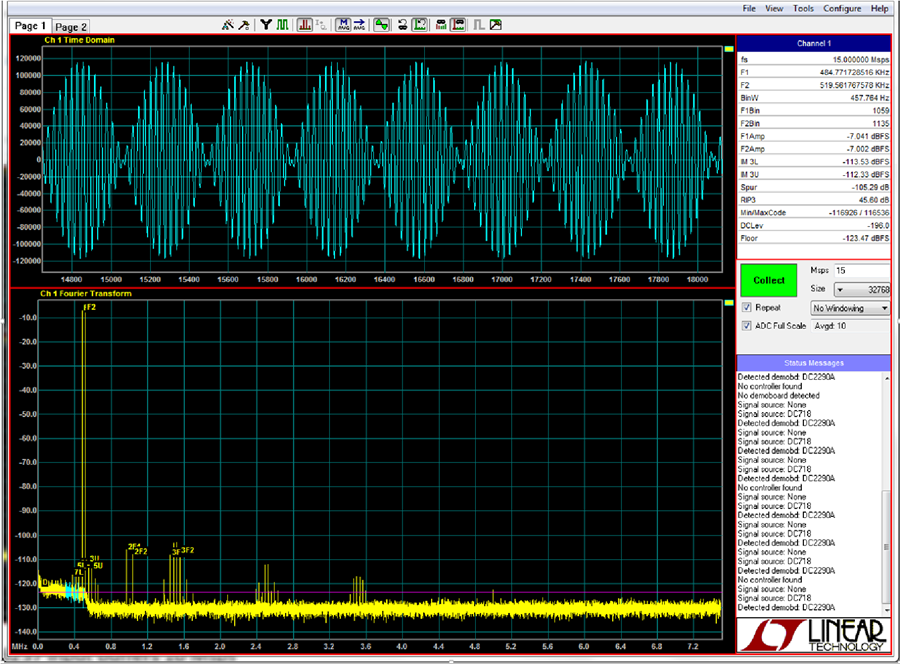Click the mask over bar chart icon
This screenshot has height=664, width=900.
441,25
